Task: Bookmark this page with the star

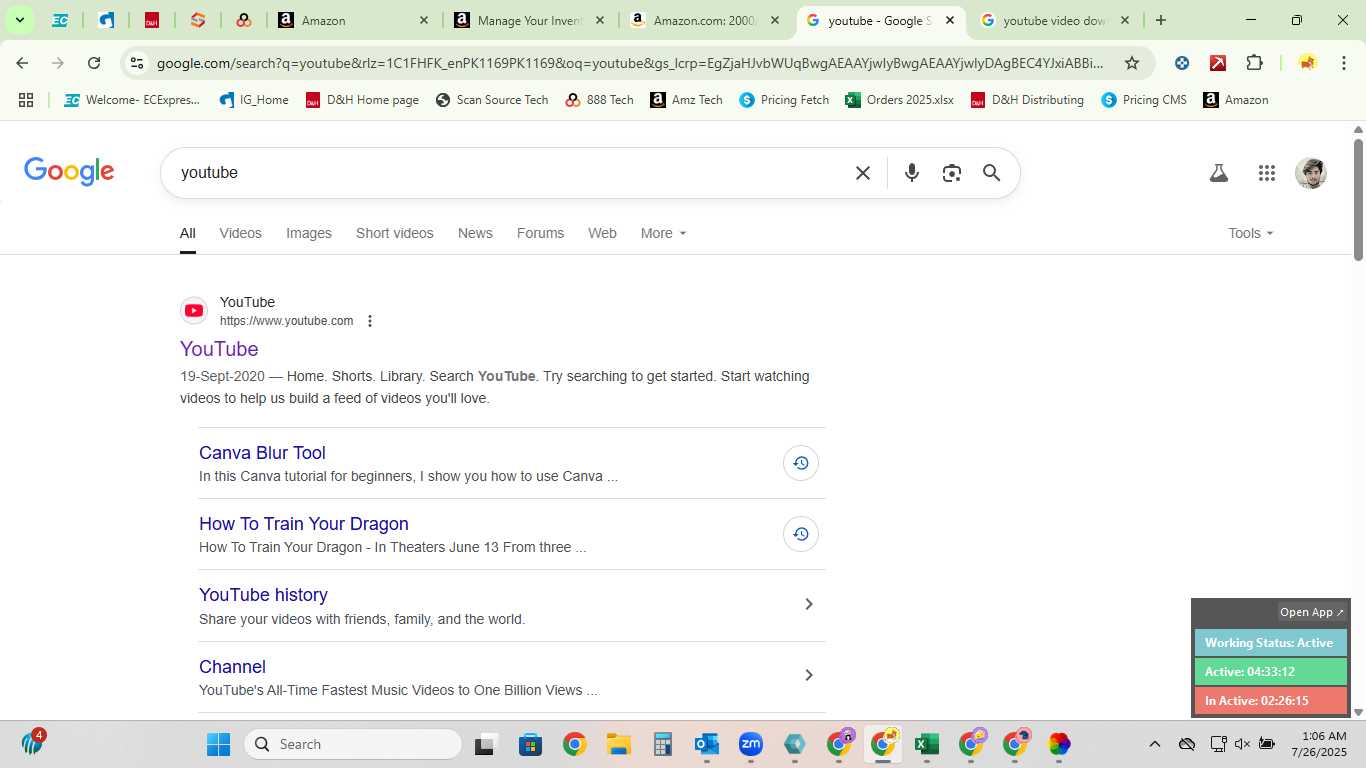Action: tap(1132, 63)
